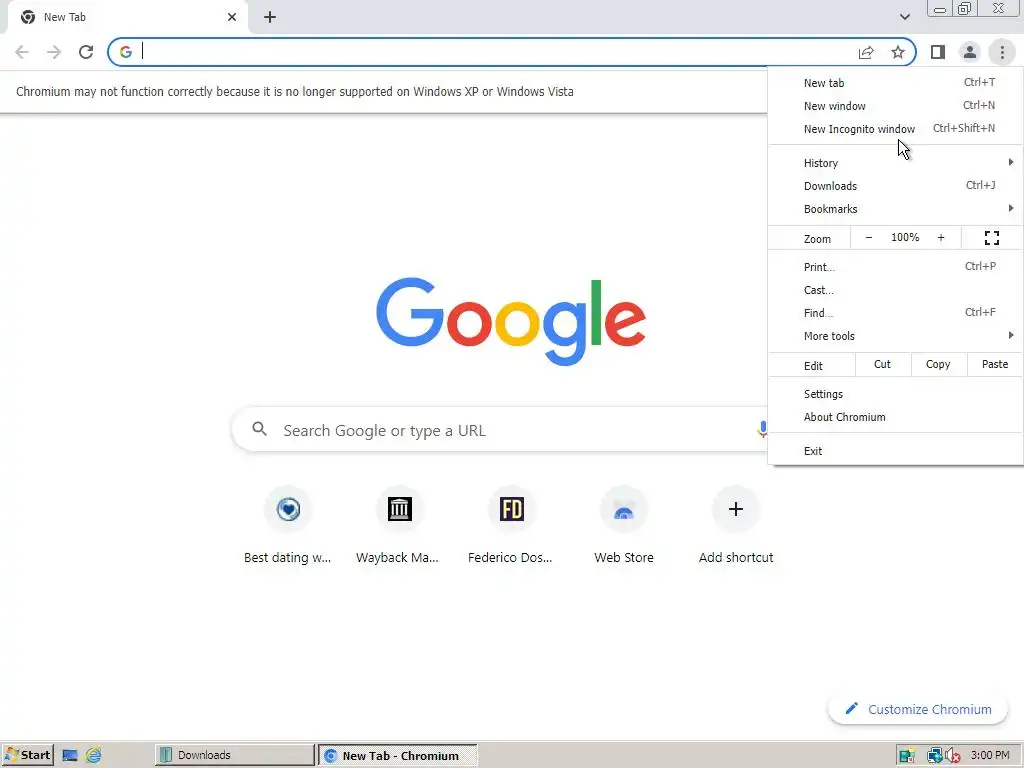The width and height of the screenshot is (1024, 768).
Task: Click the share page icon in address bar
Action: (866, 52)
